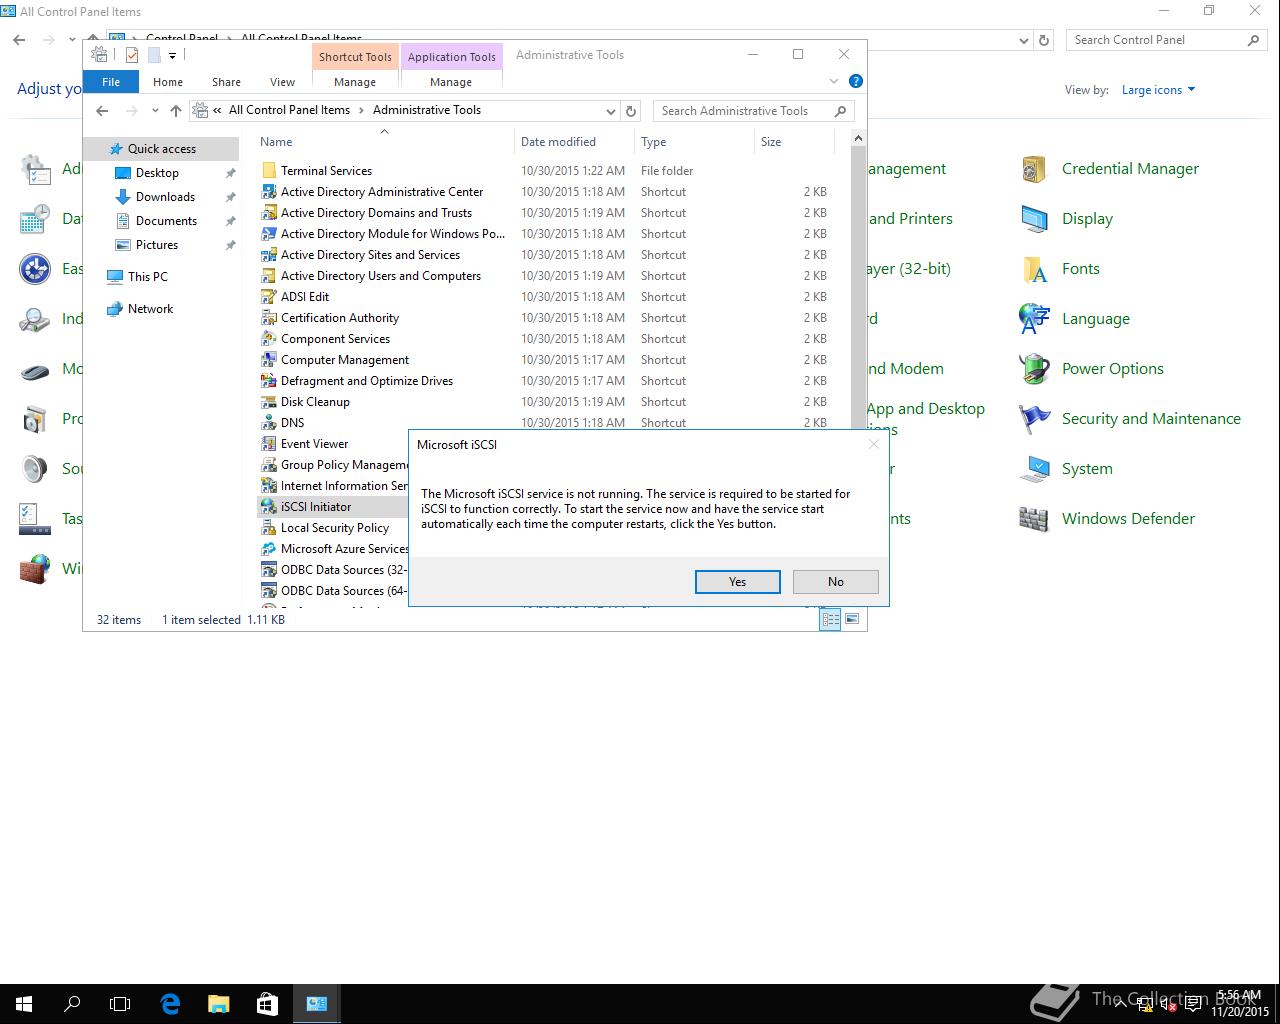Select Network in the navigation pane
Image resolution: width=1280 pixels, height=1024 pixels.
pos(150,309)
